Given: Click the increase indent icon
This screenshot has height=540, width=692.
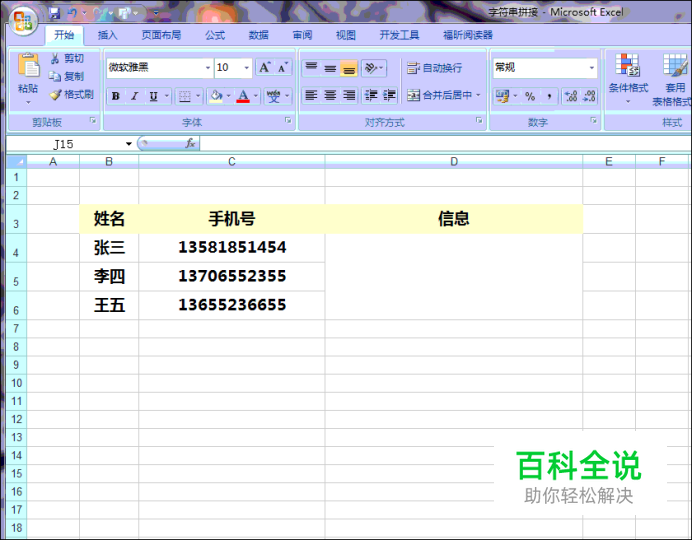Looking at the screenshot, I should [x=389, y=95].
